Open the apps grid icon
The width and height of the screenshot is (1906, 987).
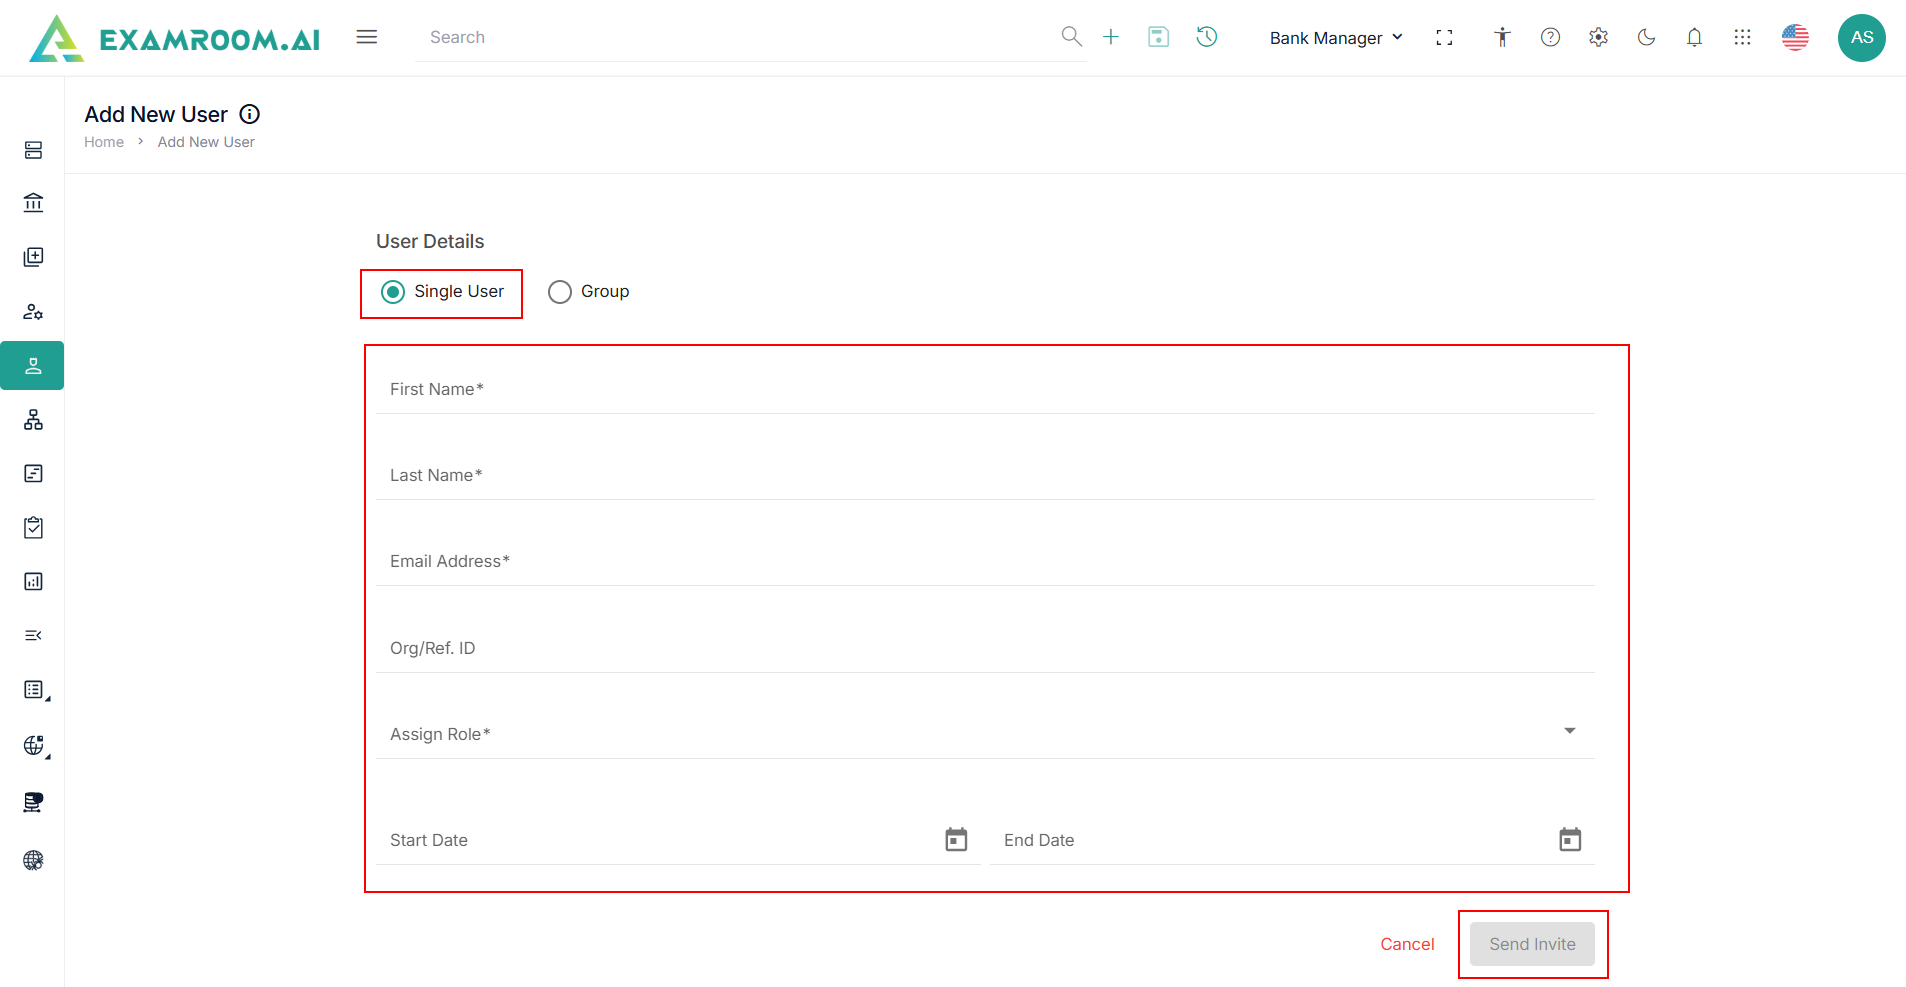(1742, 37)
